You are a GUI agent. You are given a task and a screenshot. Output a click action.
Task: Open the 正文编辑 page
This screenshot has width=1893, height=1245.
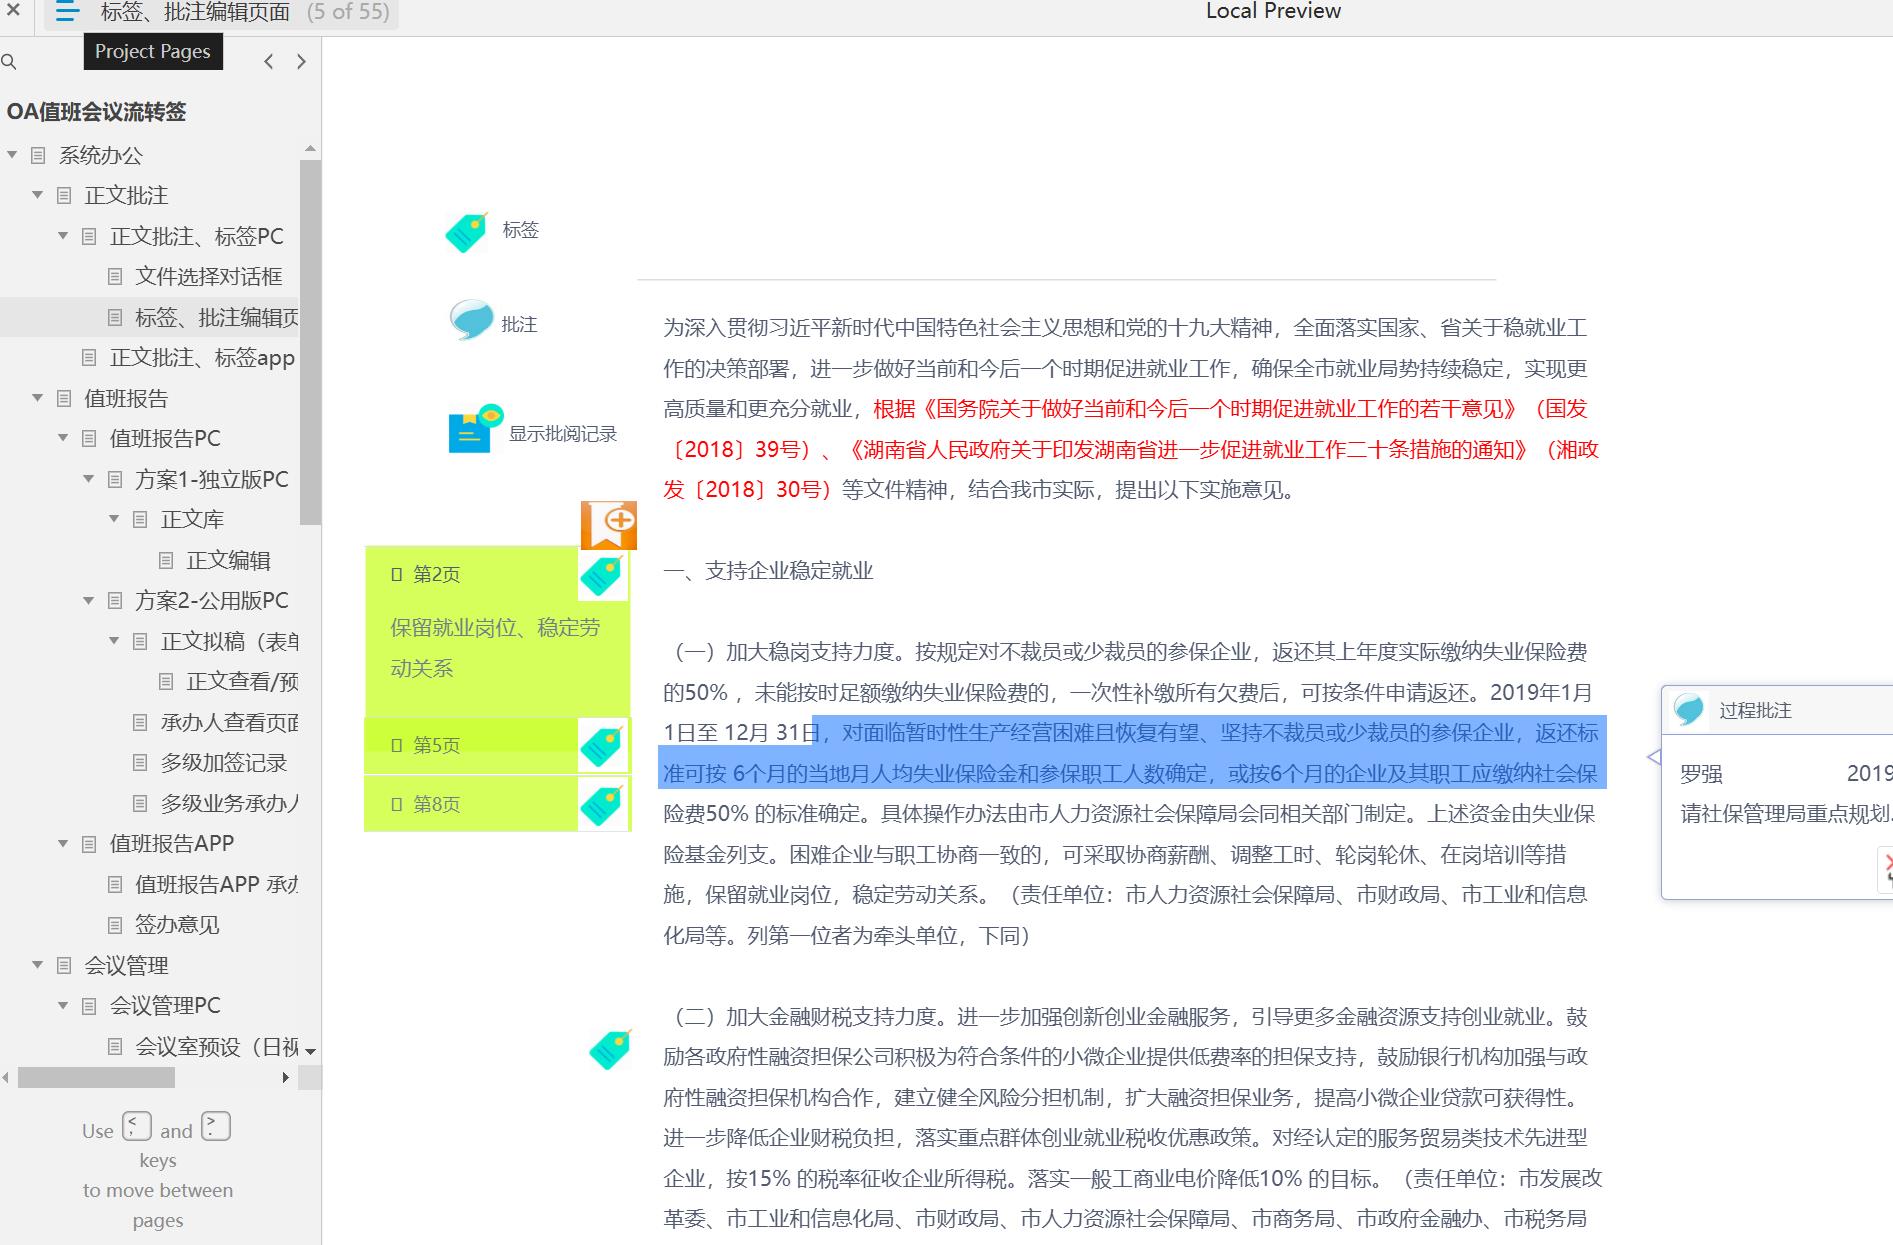point(228,560)
